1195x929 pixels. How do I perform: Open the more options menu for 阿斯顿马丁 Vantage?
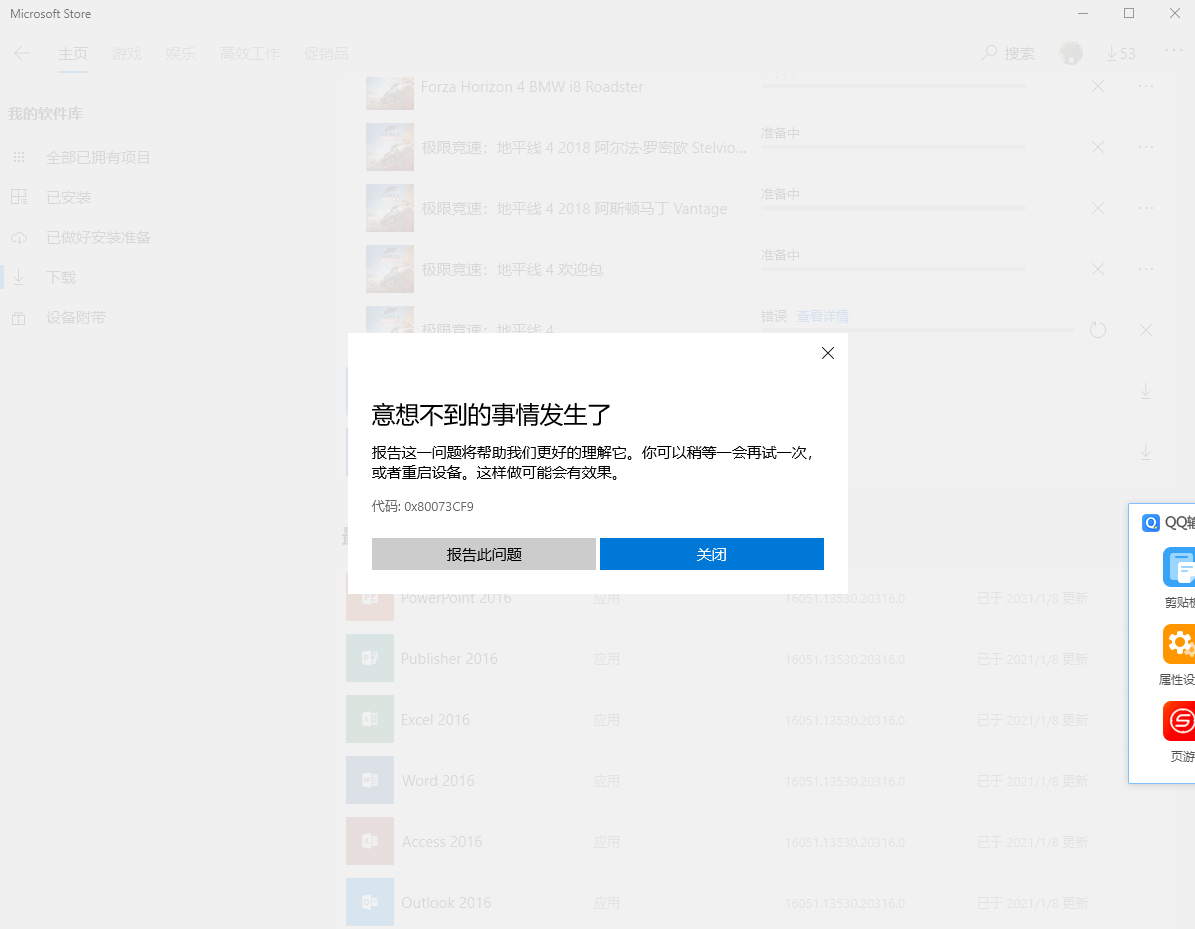1146,208
